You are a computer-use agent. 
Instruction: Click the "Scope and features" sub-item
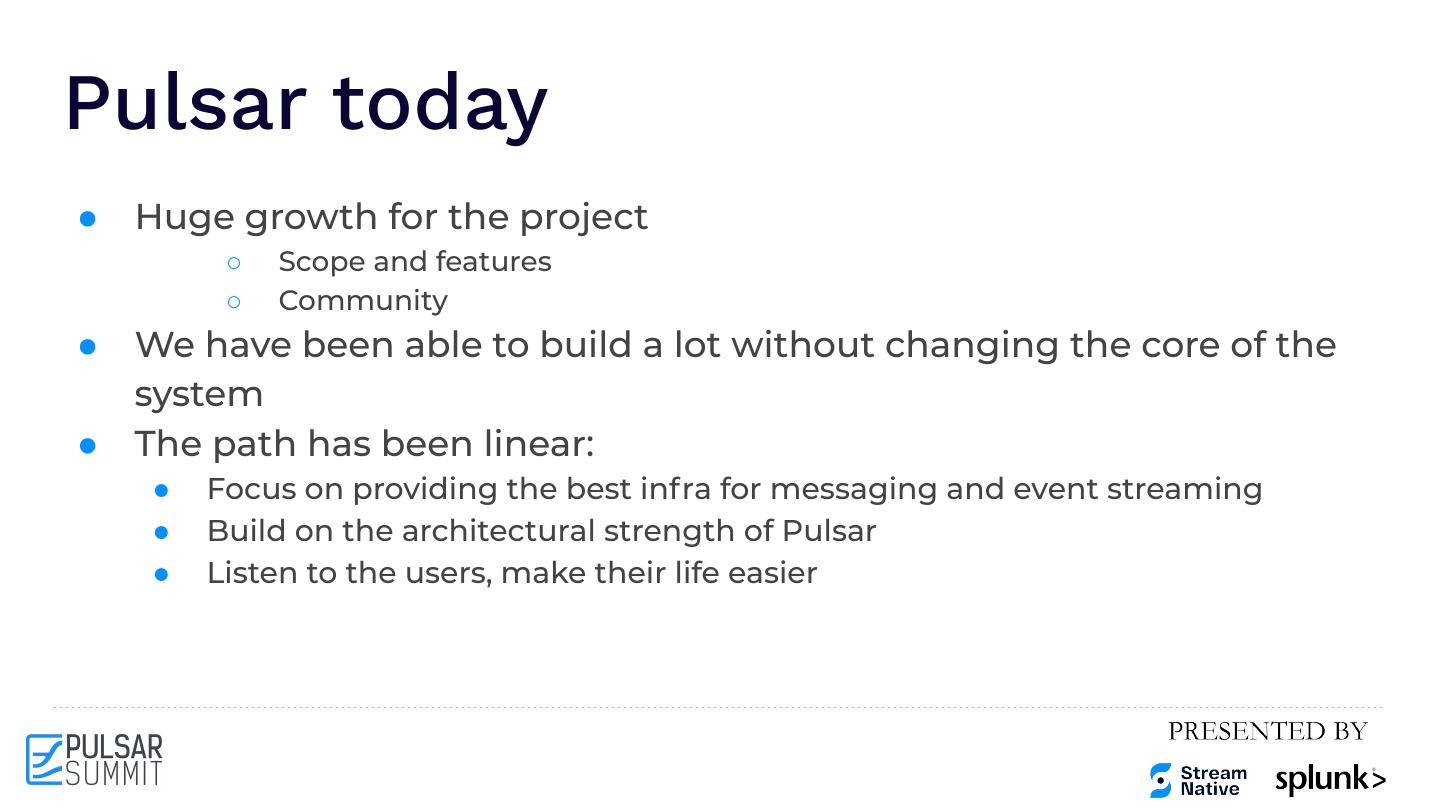(414, 262)
